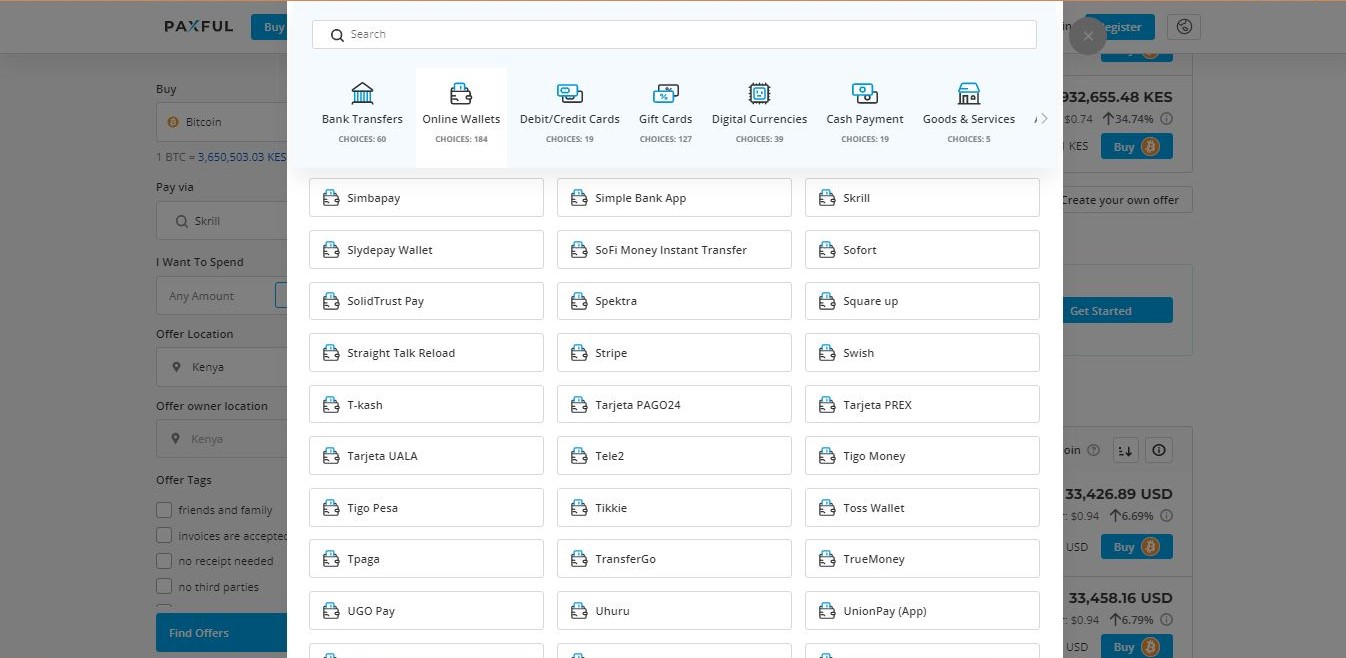1346x658 pixels.
Task: Buy from the 33,426.89 USD offer
Action: point(1136,547)
